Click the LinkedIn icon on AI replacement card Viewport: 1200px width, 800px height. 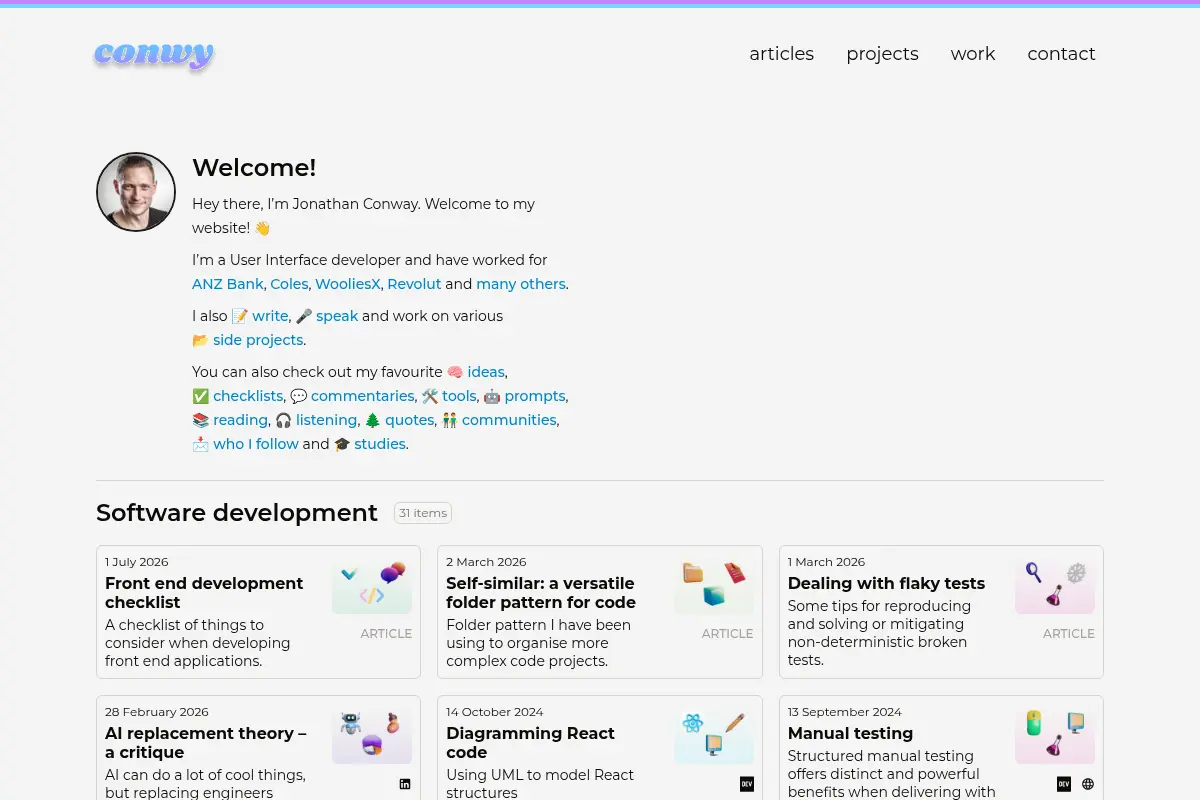405,784
